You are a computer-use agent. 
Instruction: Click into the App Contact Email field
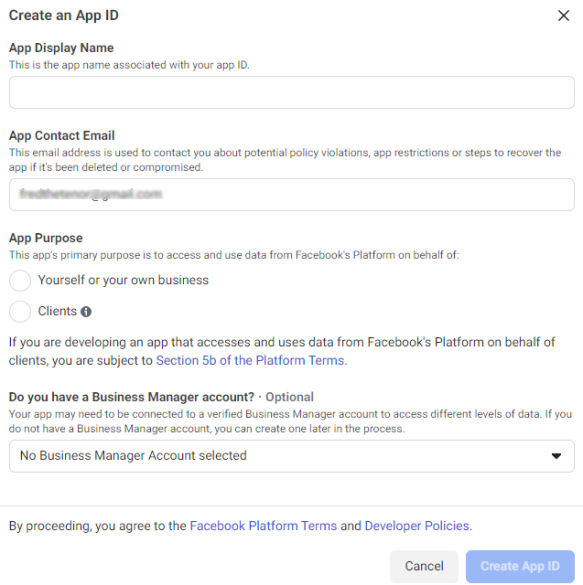tap(292, 194)
